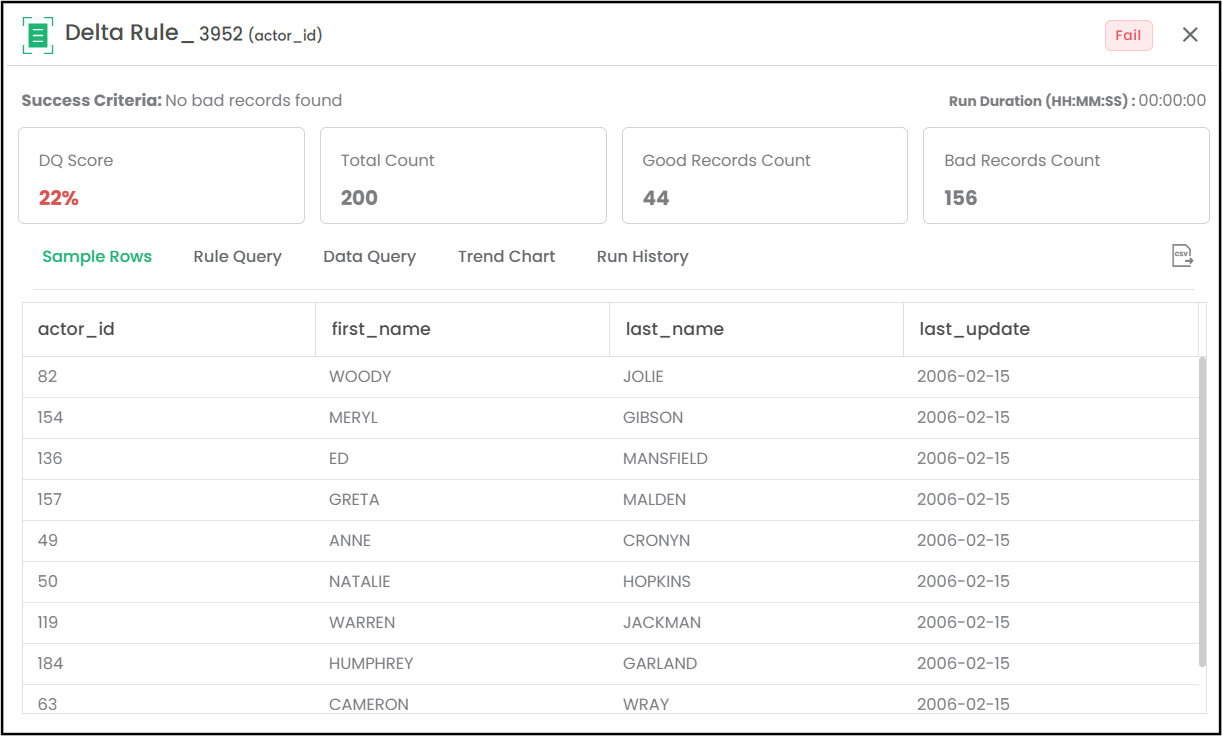Click the green Delta Rule document icon
1222x736 pixels.
38,35
